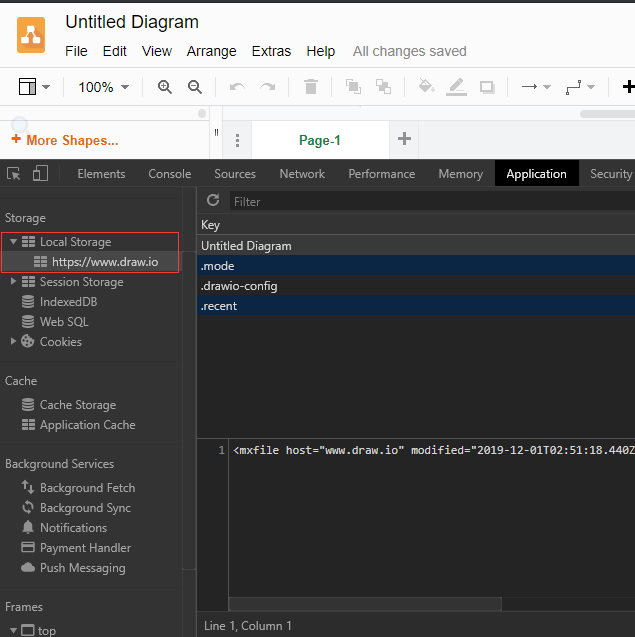Screen dimensions: 635x637
Task: Open the waypoints style dropdown
Action: 591,87
